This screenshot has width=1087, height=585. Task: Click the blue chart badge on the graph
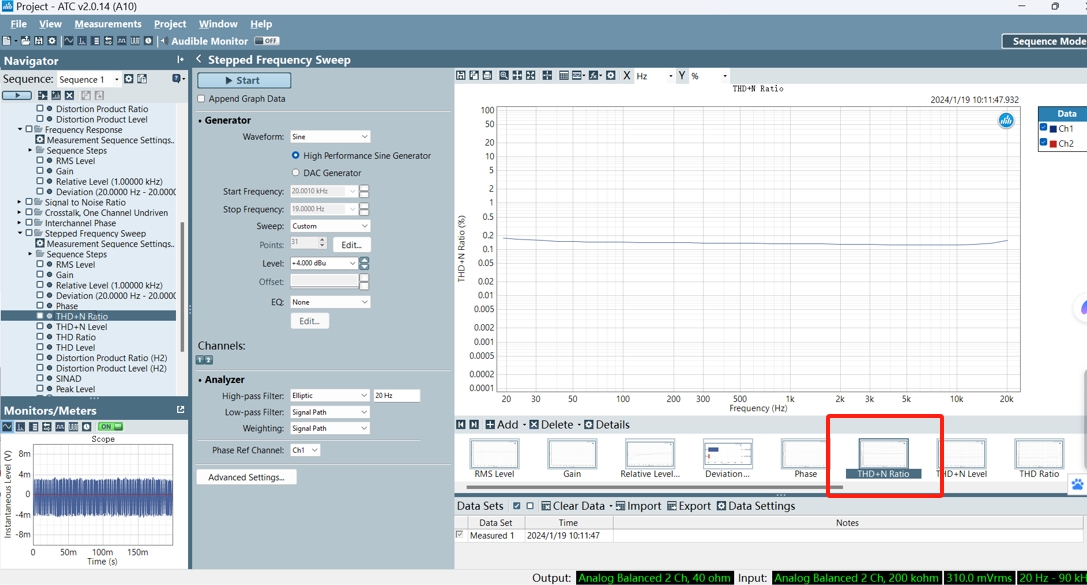pos(1006,121)
